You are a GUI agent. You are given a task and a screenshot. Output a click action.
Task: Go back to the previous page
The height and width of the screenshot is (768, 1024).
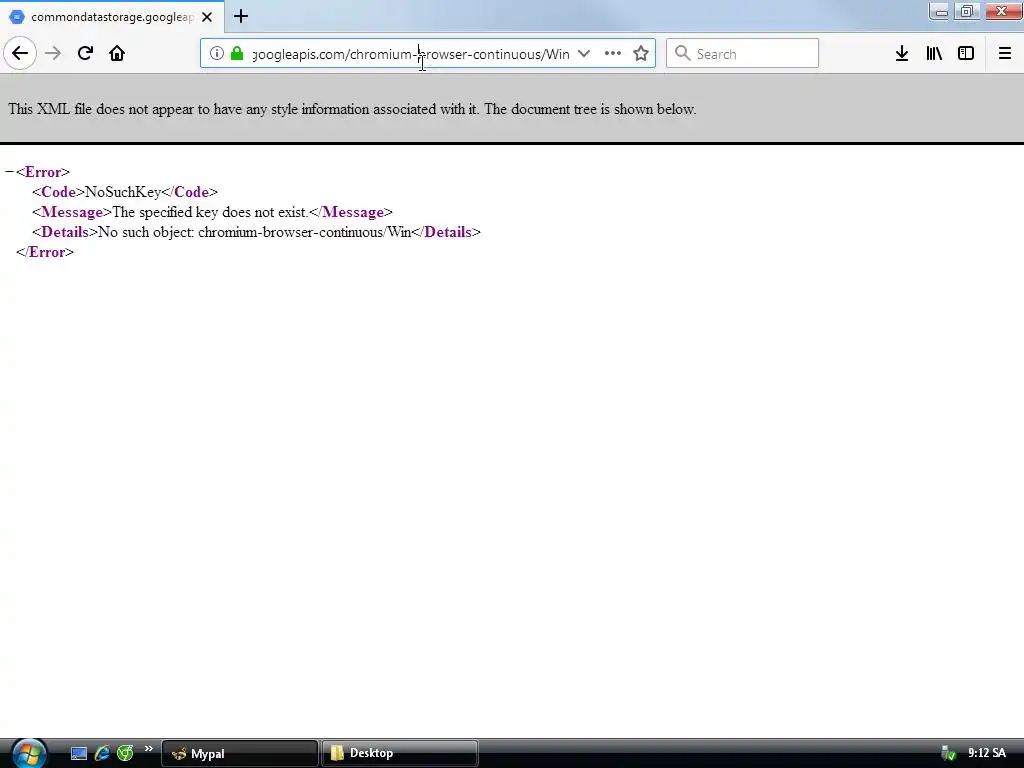click(x=20, y=53)
